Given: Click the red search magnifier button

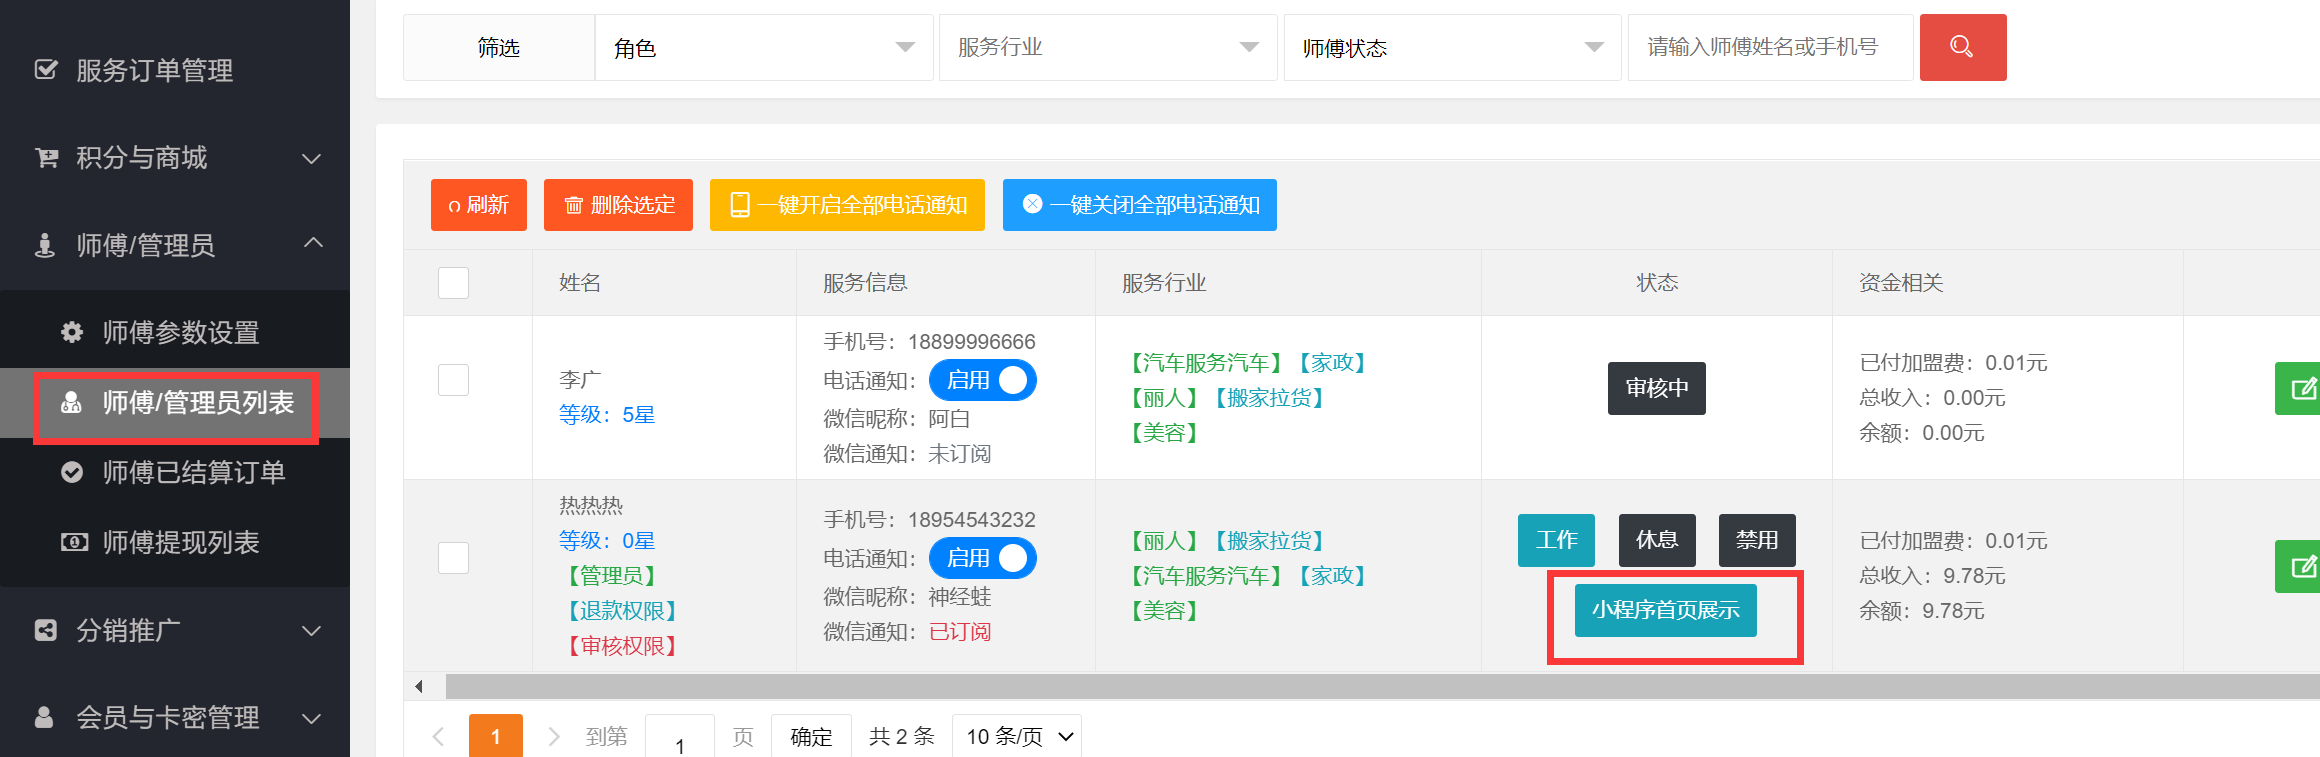Looking at the screenshot, I should (1962, 47).
